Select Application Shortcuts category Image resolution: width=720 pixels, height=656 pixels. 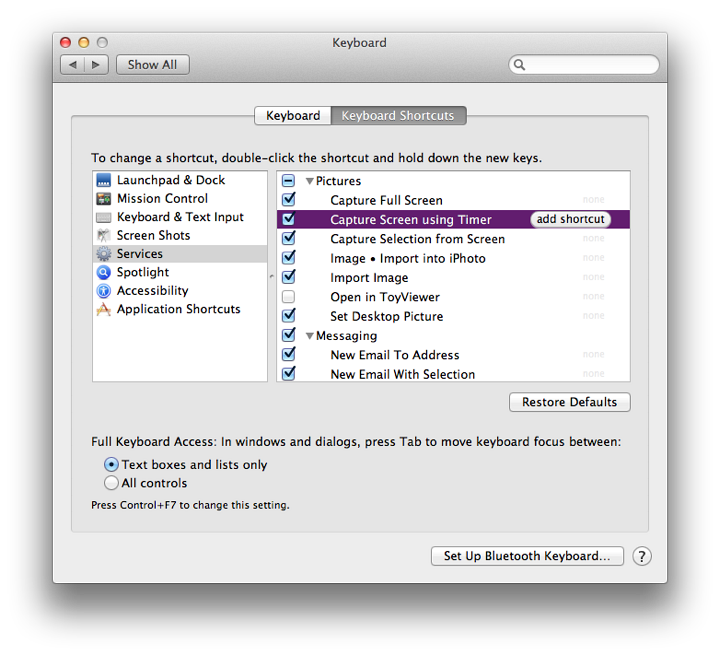tap(179, 309)
